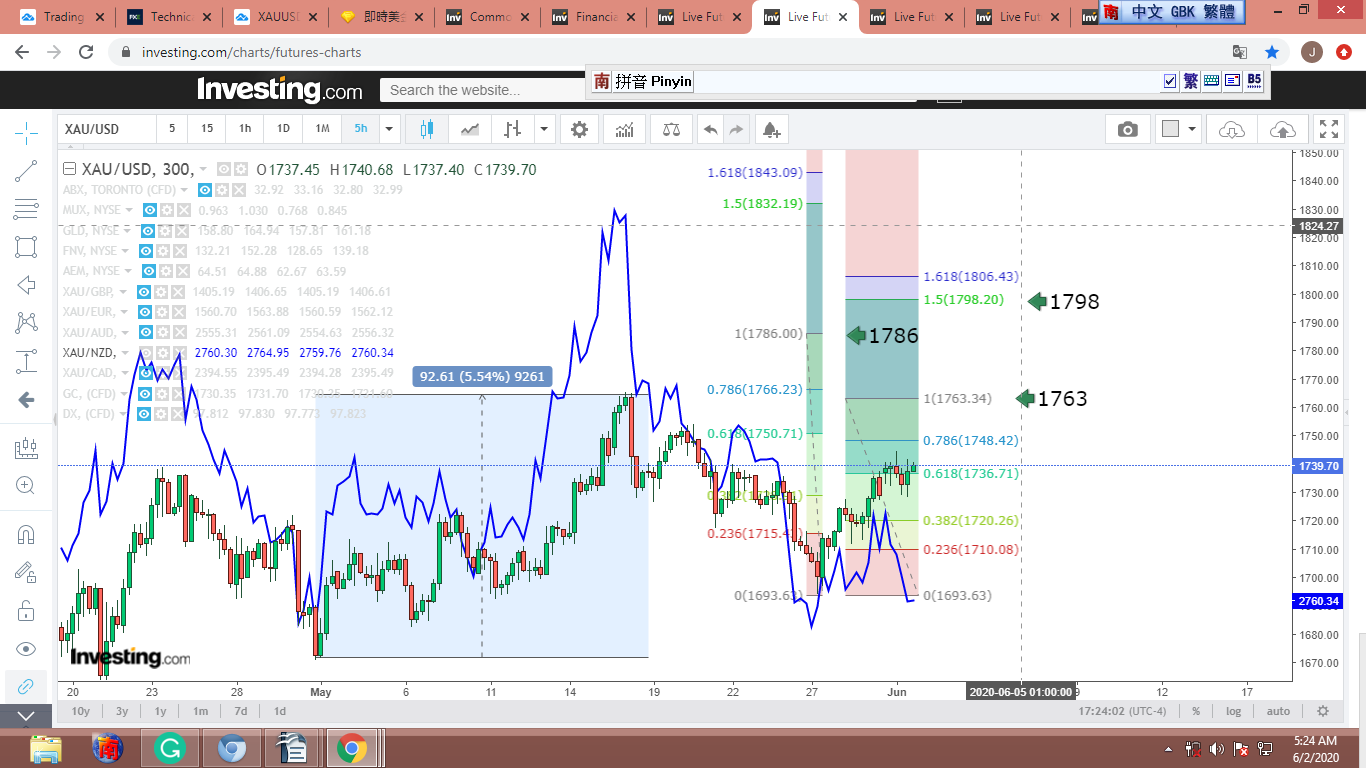The height and width of the screenshot is (768, 1366).
Task: Zoom chart range to 3y
Action: click(121, 711)
